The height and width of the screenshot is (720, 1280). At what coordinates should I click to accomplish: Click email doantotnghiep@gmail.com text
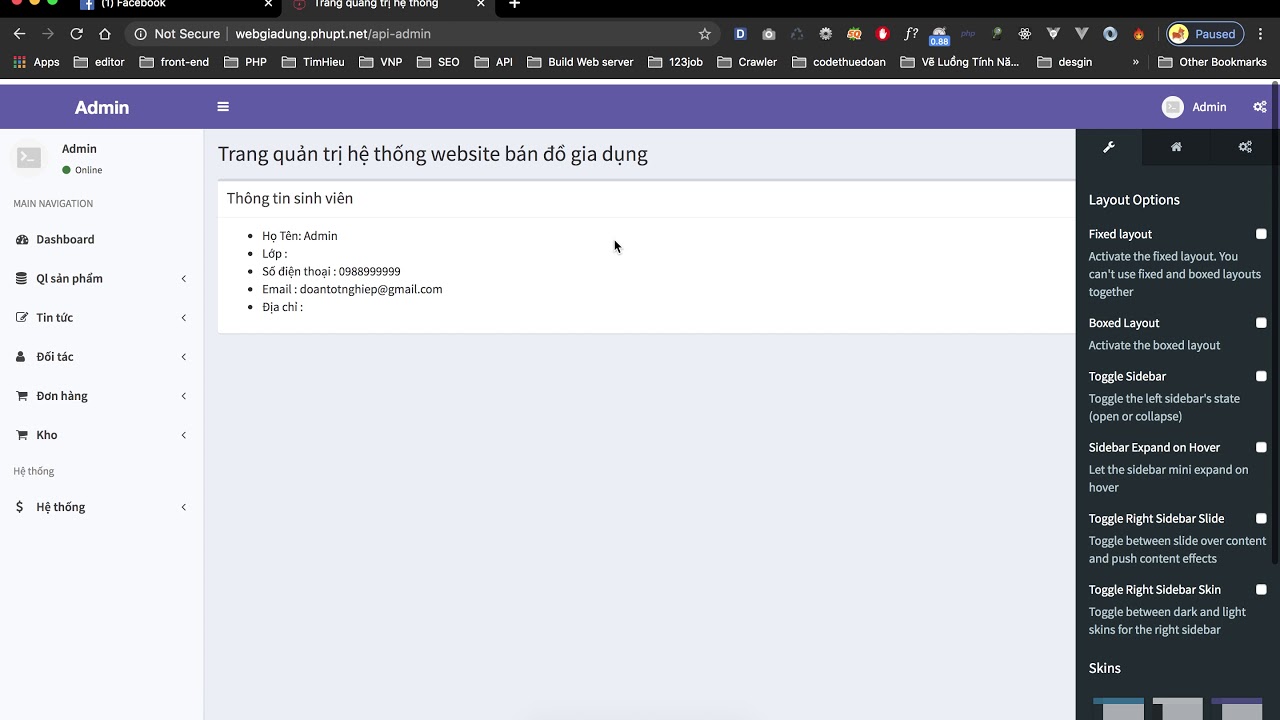point(371,289)
